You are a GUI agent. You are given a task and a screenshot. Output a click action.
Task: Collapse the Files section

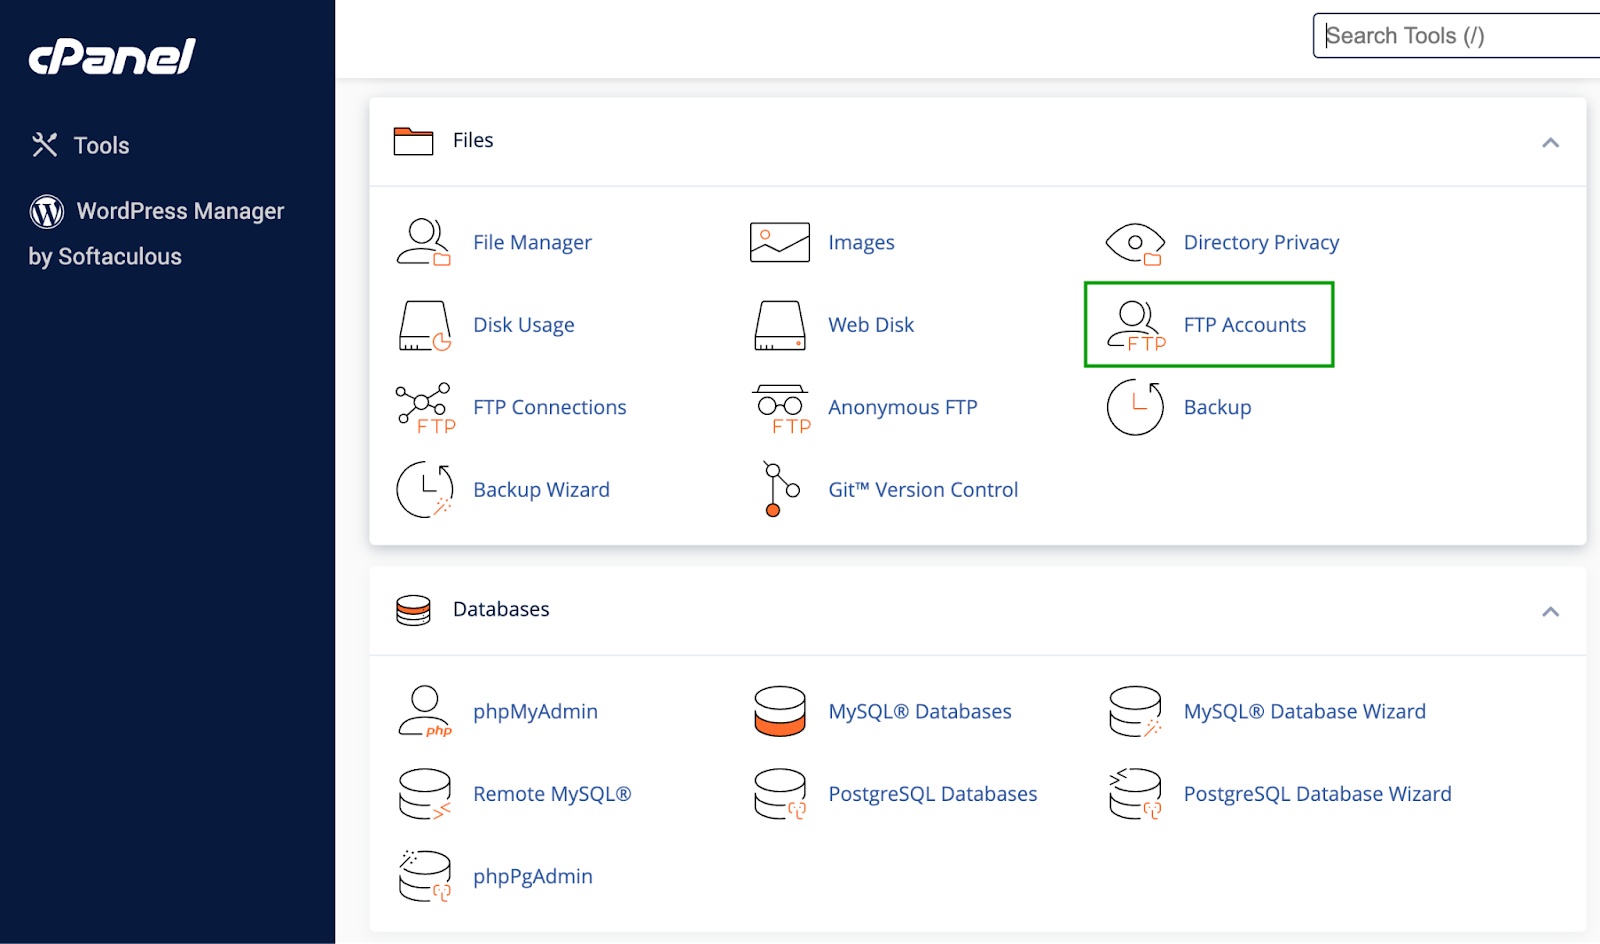coord(1551,142)
